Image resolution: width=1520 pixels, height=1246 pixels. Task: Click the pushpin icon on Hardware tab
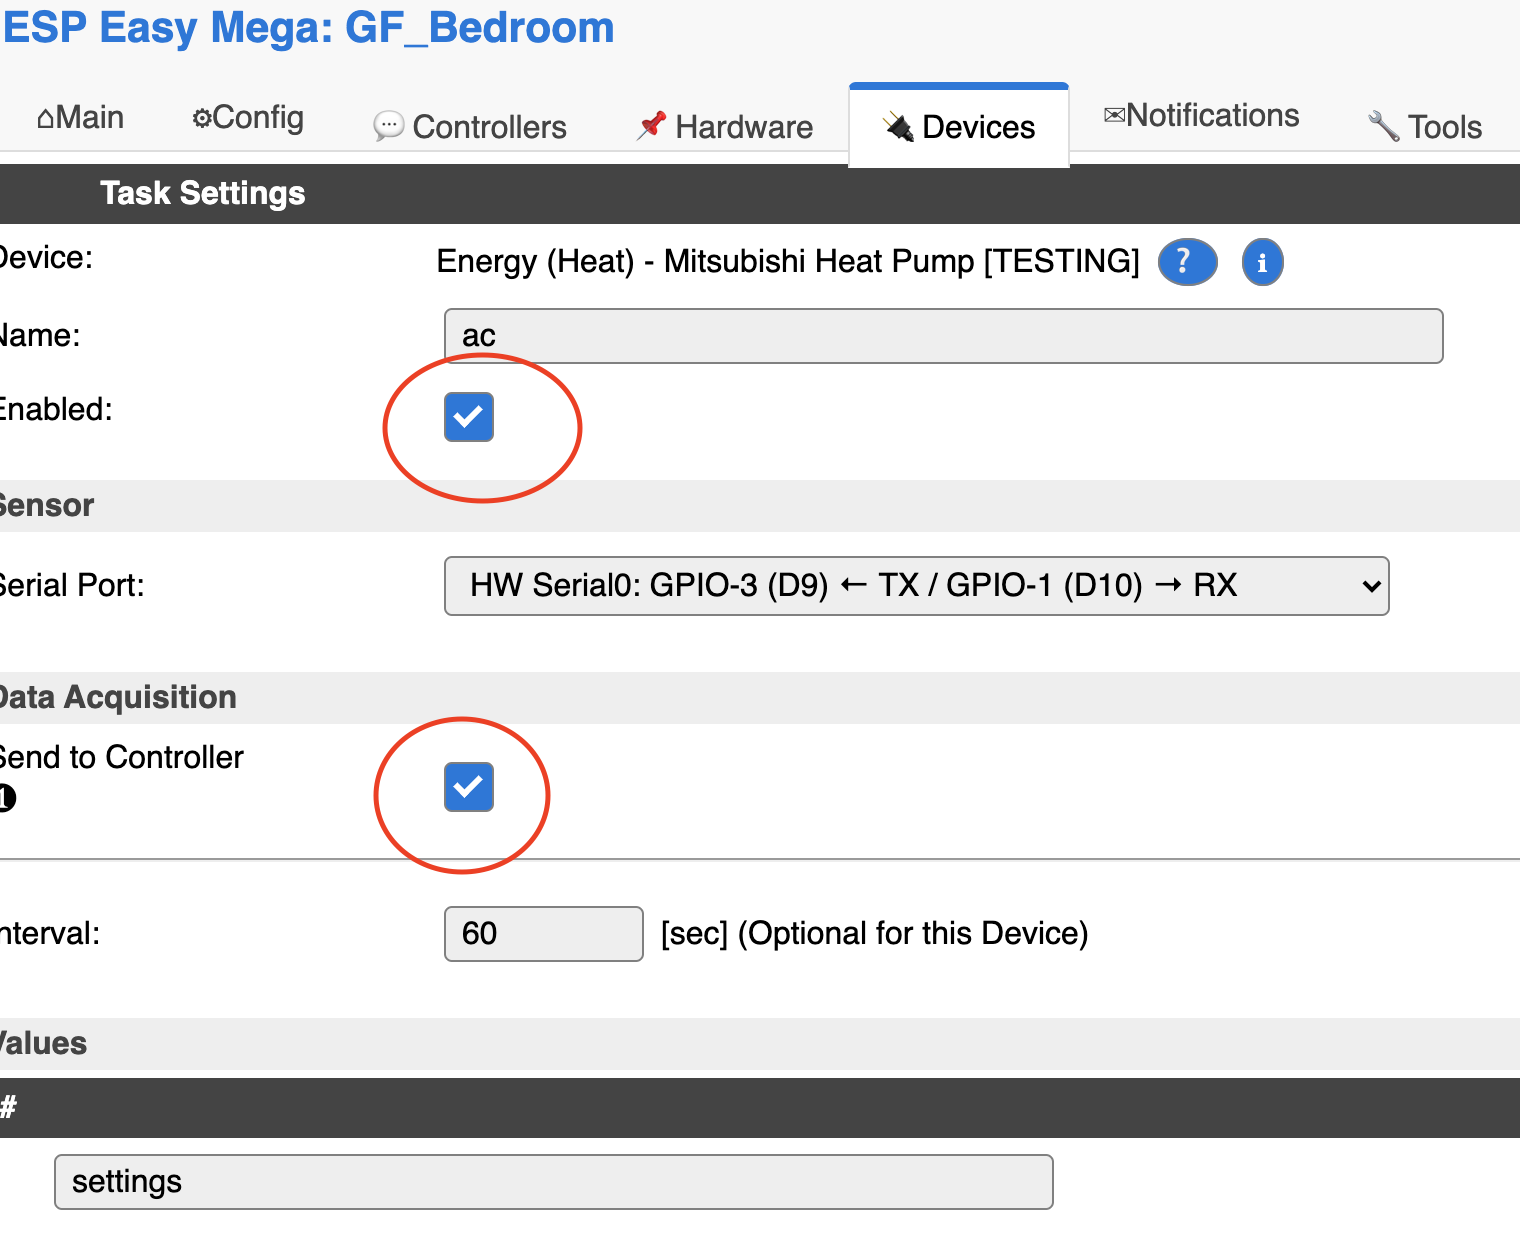pos(652,126)
